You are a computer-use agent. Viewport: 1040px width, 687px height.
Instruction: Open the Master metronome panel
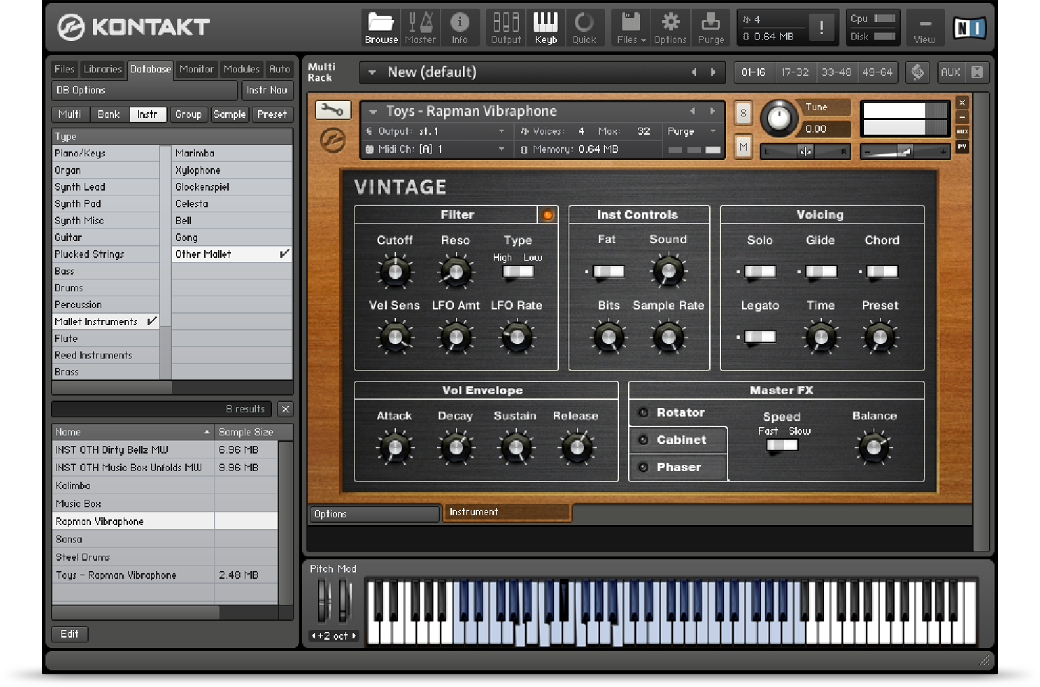tap(420, 27)
